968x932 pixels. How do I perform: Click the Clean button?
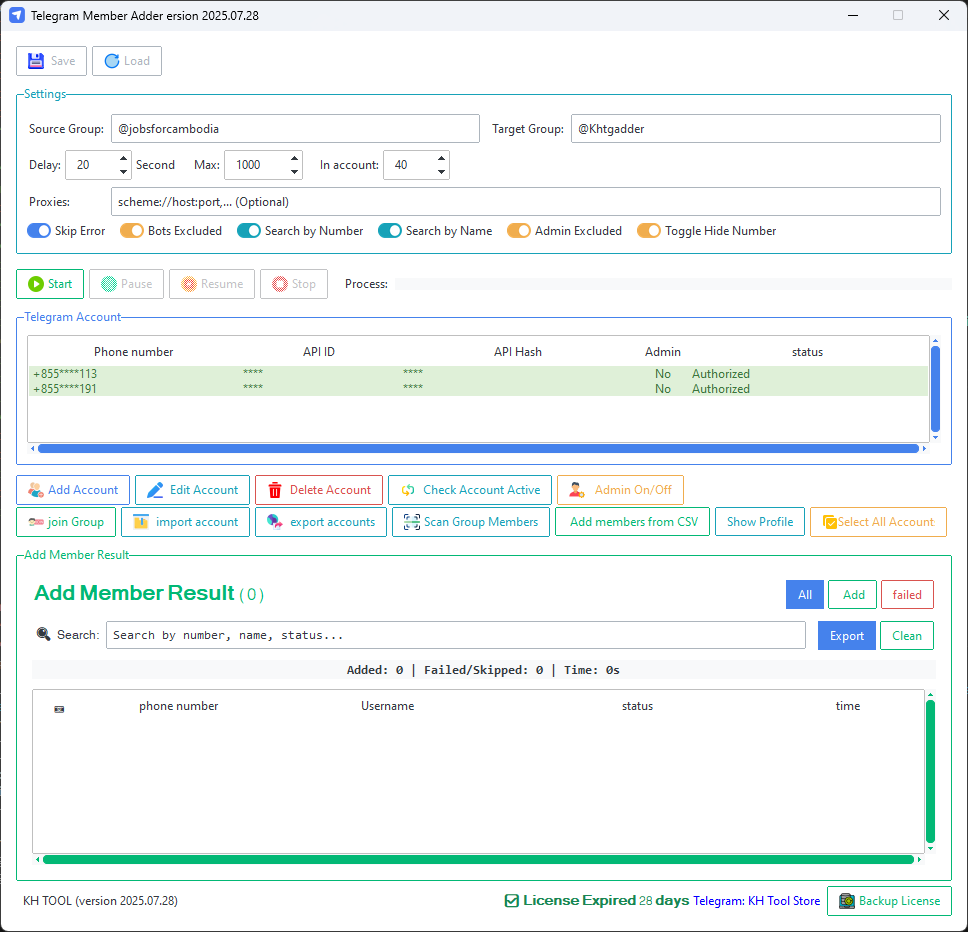(x=907, y=636)
